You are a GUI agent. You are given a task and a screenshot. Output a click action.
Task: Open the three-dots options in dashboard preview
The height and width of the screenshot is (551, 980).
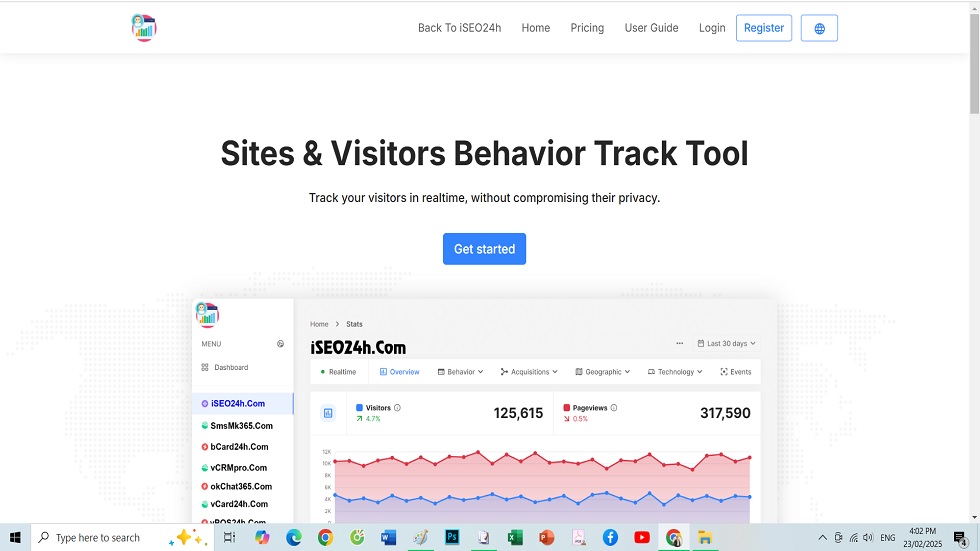[x=680, y=343]
